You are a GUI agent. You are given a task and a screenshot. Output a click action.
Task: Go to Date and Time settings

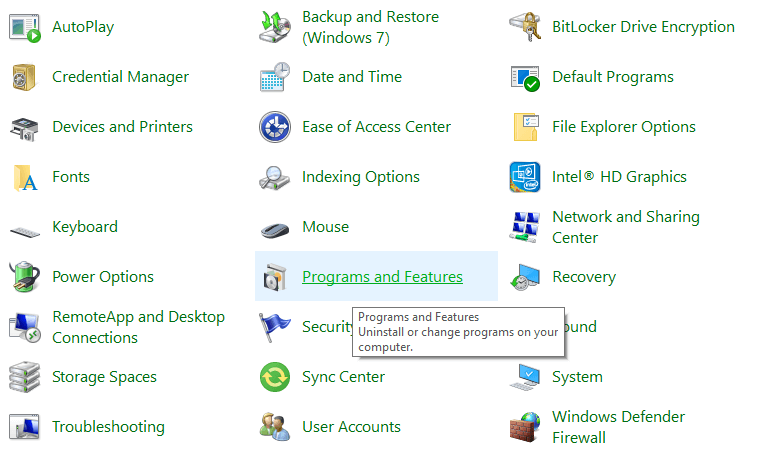coord(352,77)
